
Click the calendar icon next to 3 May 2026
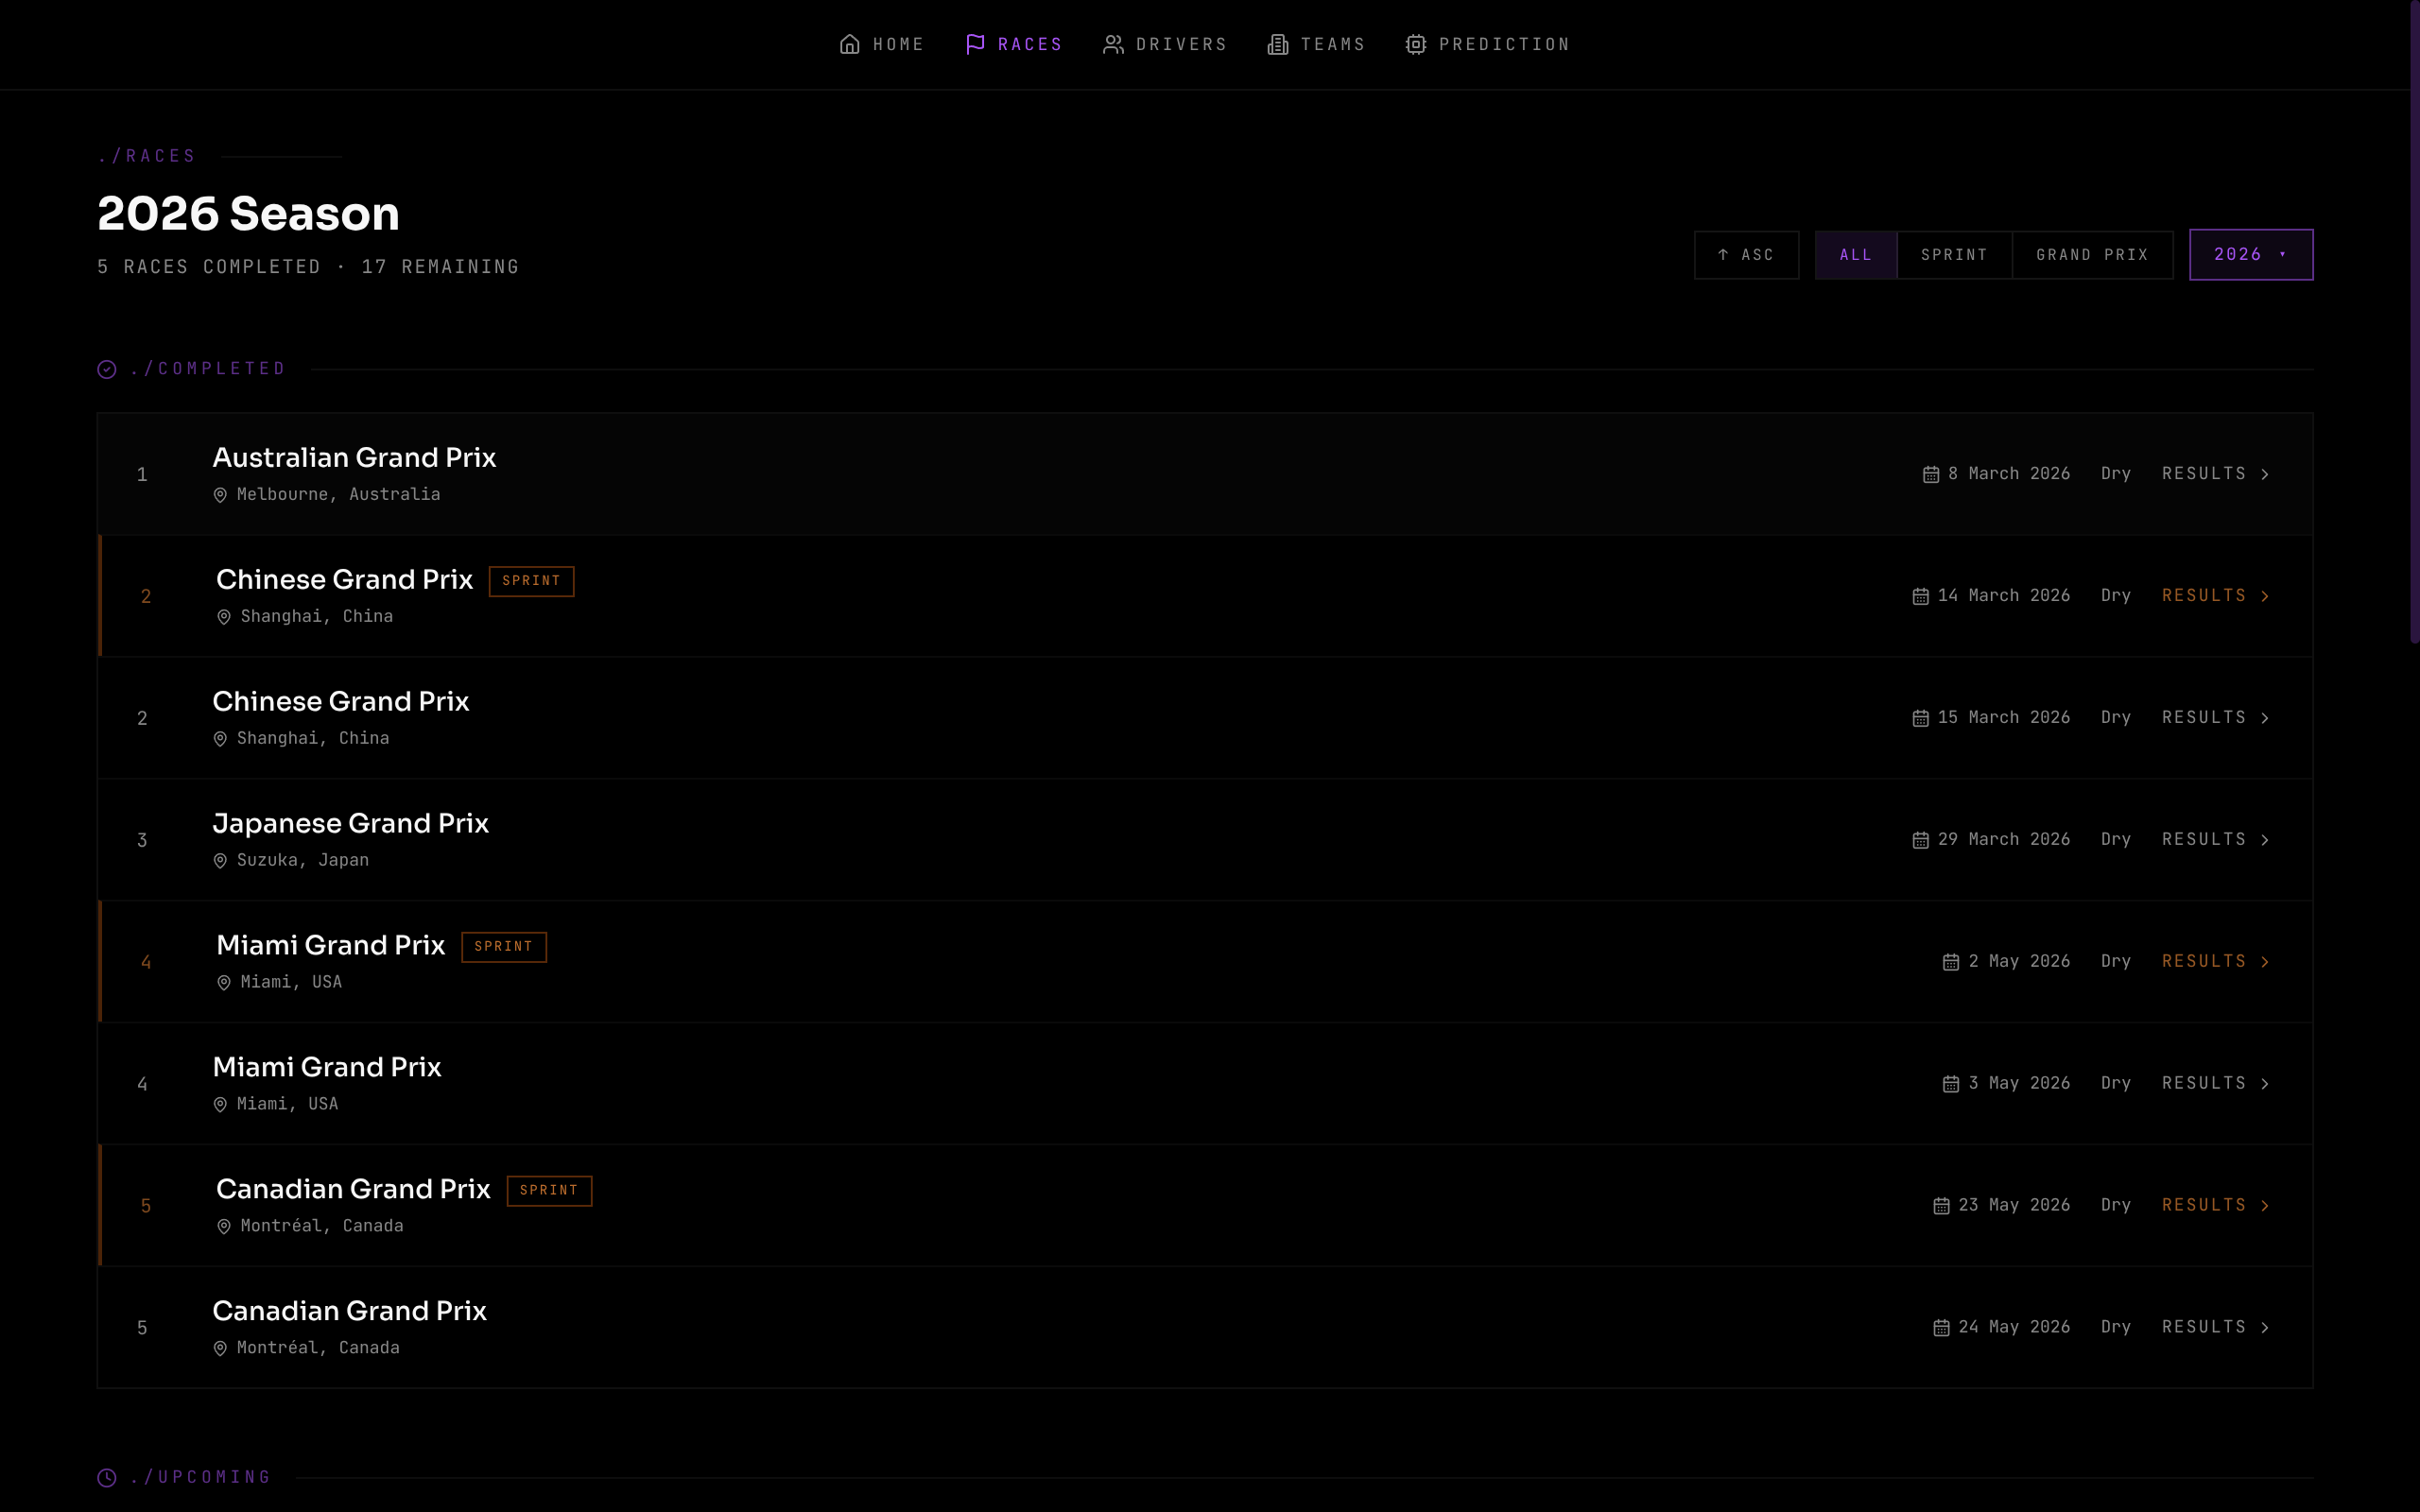coord(1951,1084)
